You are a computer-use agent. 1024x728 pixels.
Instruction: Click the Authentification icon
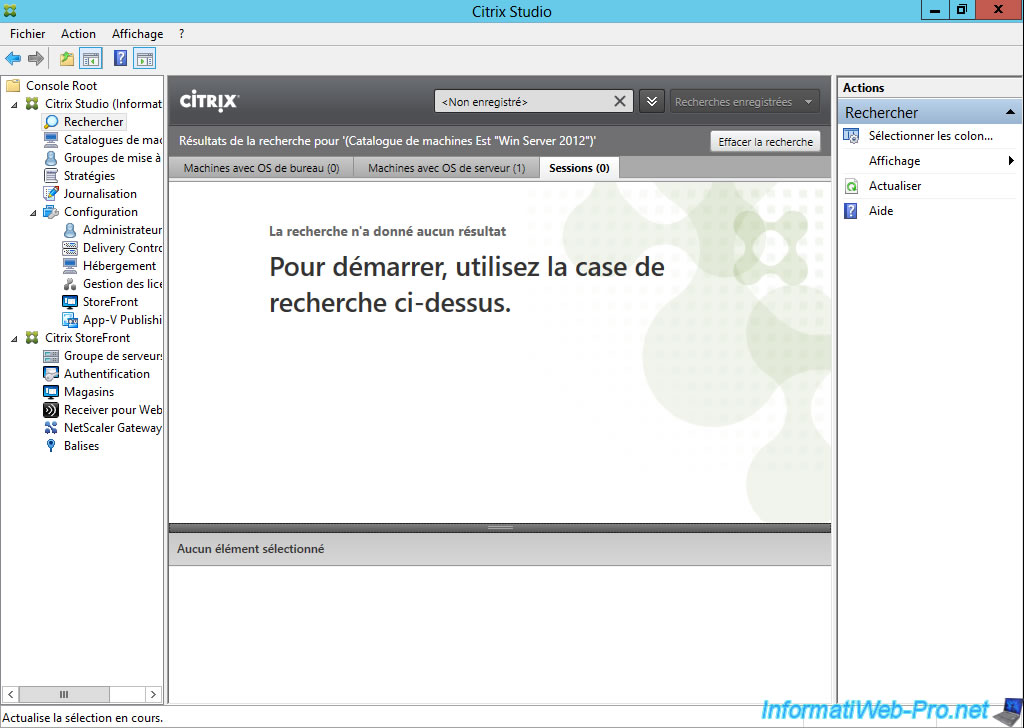pyautogui.click(x=51, y=374)
